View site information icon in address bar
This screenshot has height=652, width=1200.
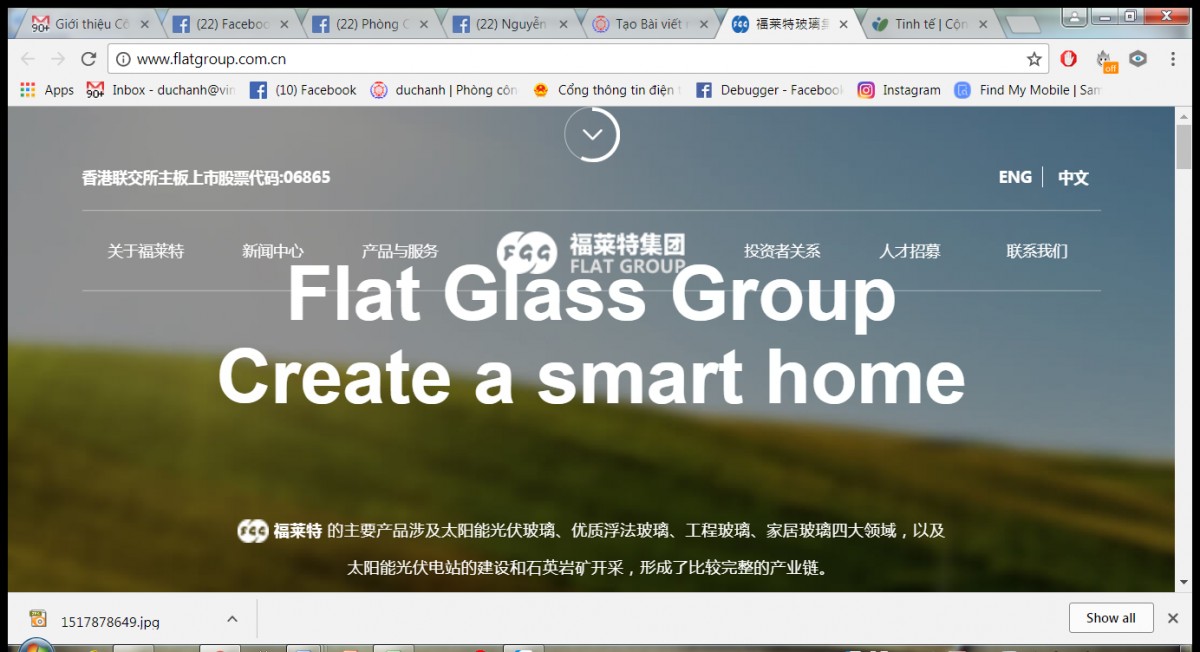pyautogui.click(x=123, y=59)
